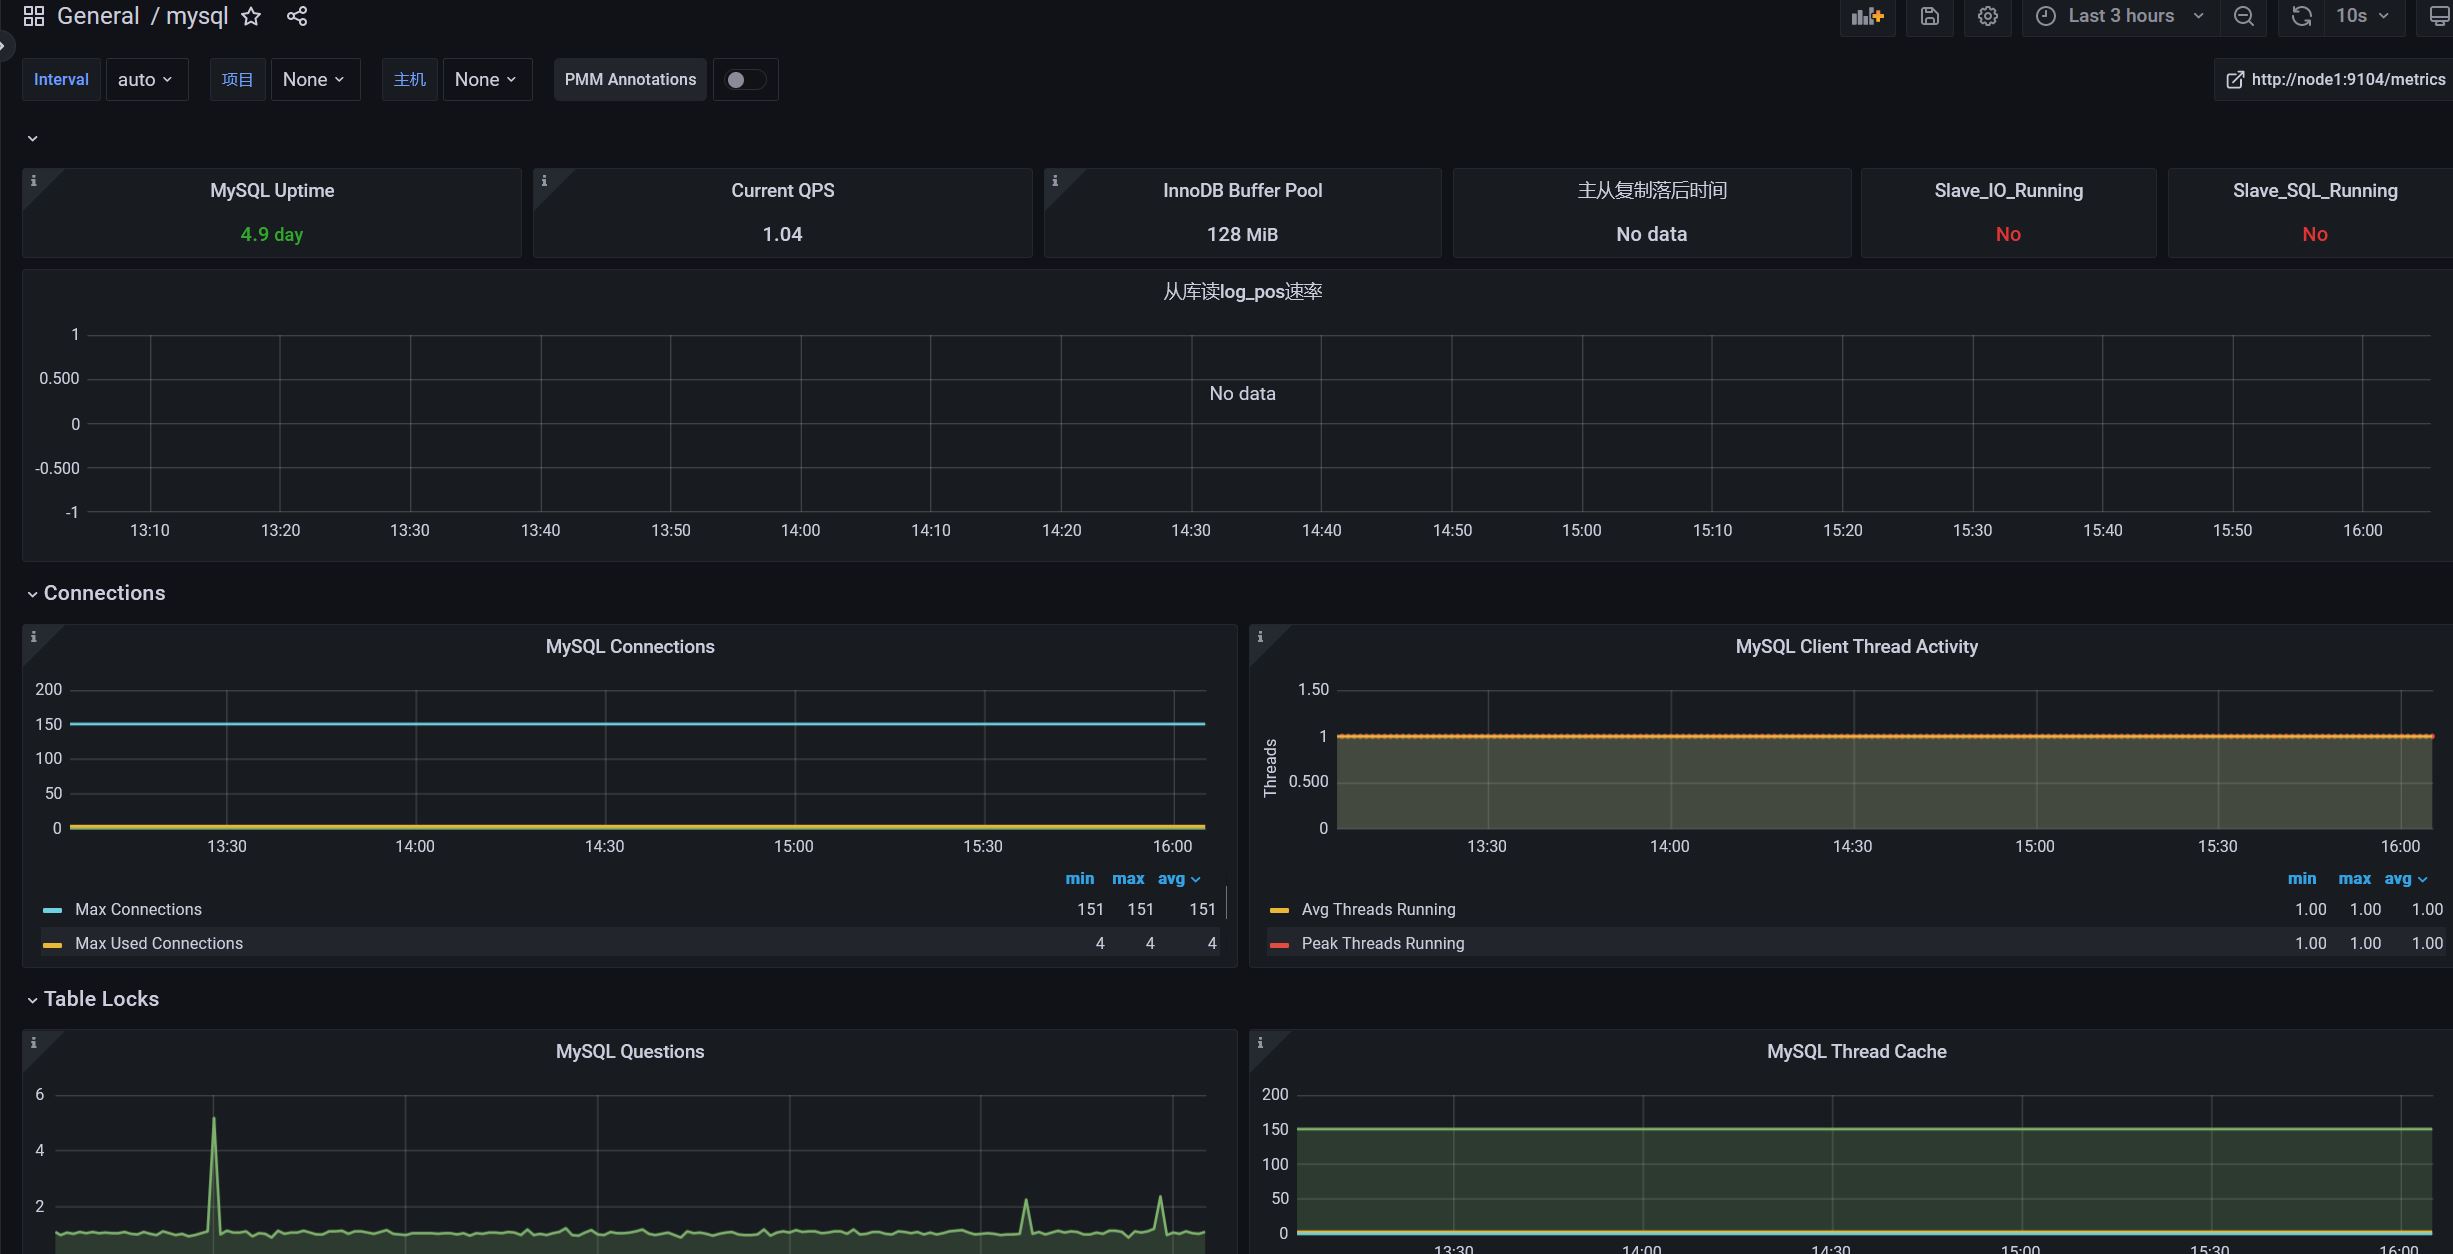Click the share dashboard icon
Image resolution: width=2453 pixels, height=1254 pixels.
pyautogui.click(x=297, y=16)
